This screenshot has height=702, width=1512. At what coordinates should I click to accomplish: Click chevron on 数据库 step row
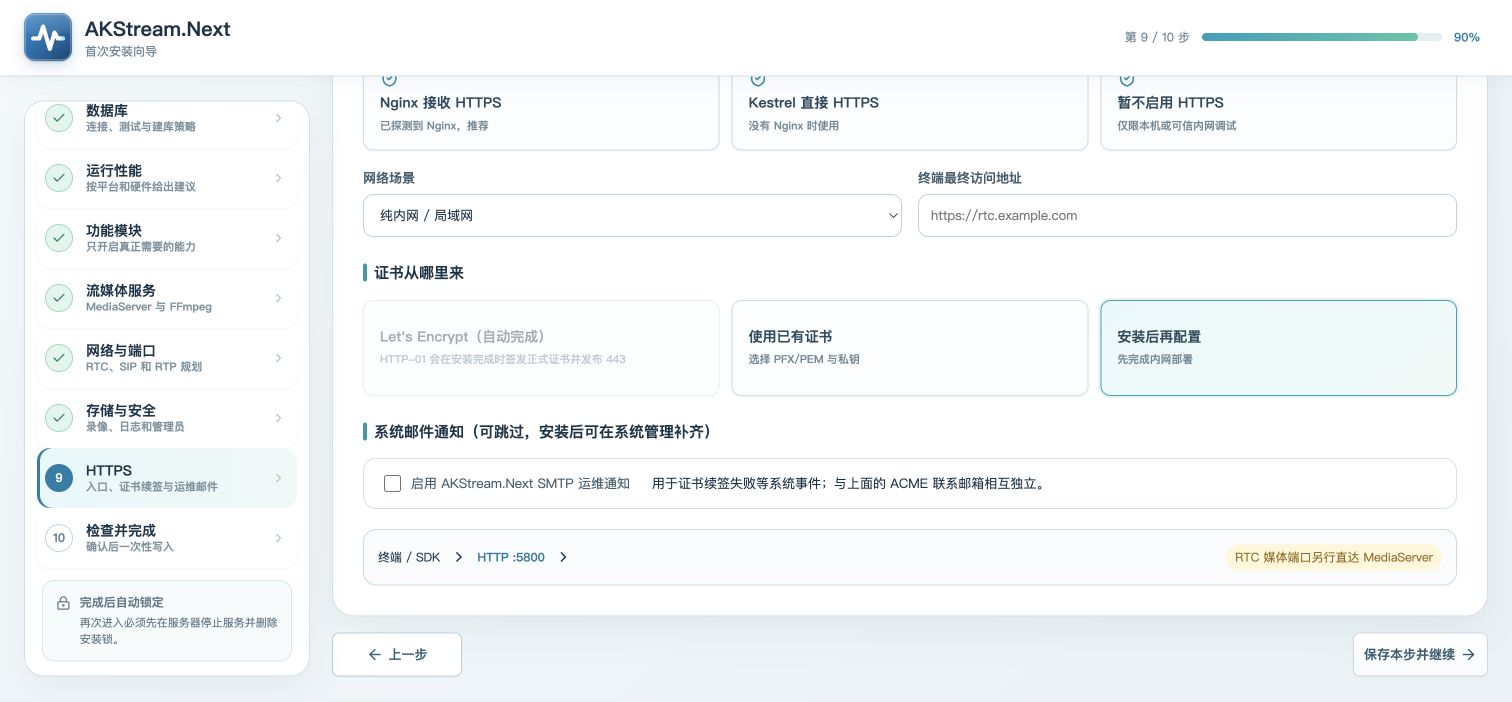pyautogui.click(x=278, y=118)
